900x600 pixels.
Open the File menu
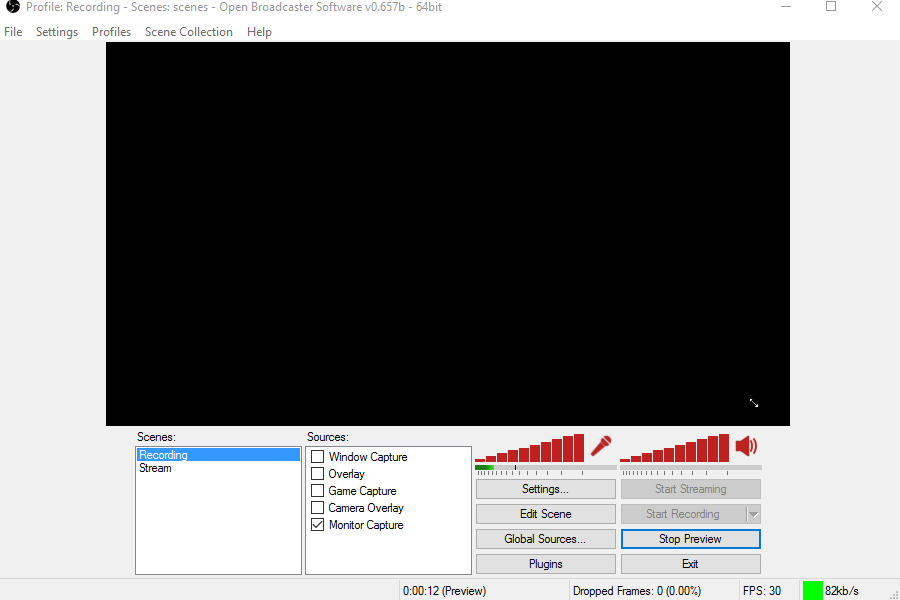click(x=13, y=32)
